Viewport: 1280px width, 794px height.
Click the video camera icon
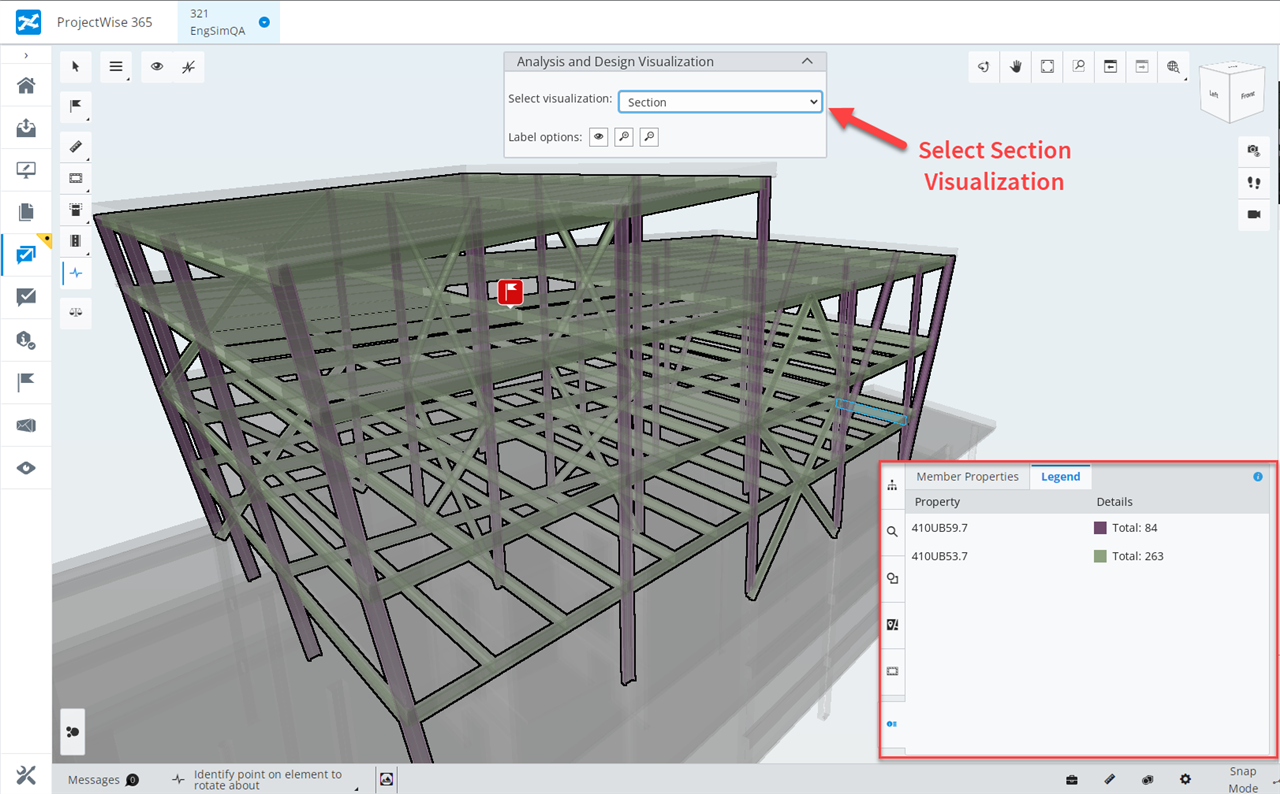click(x=1253, y=215)
